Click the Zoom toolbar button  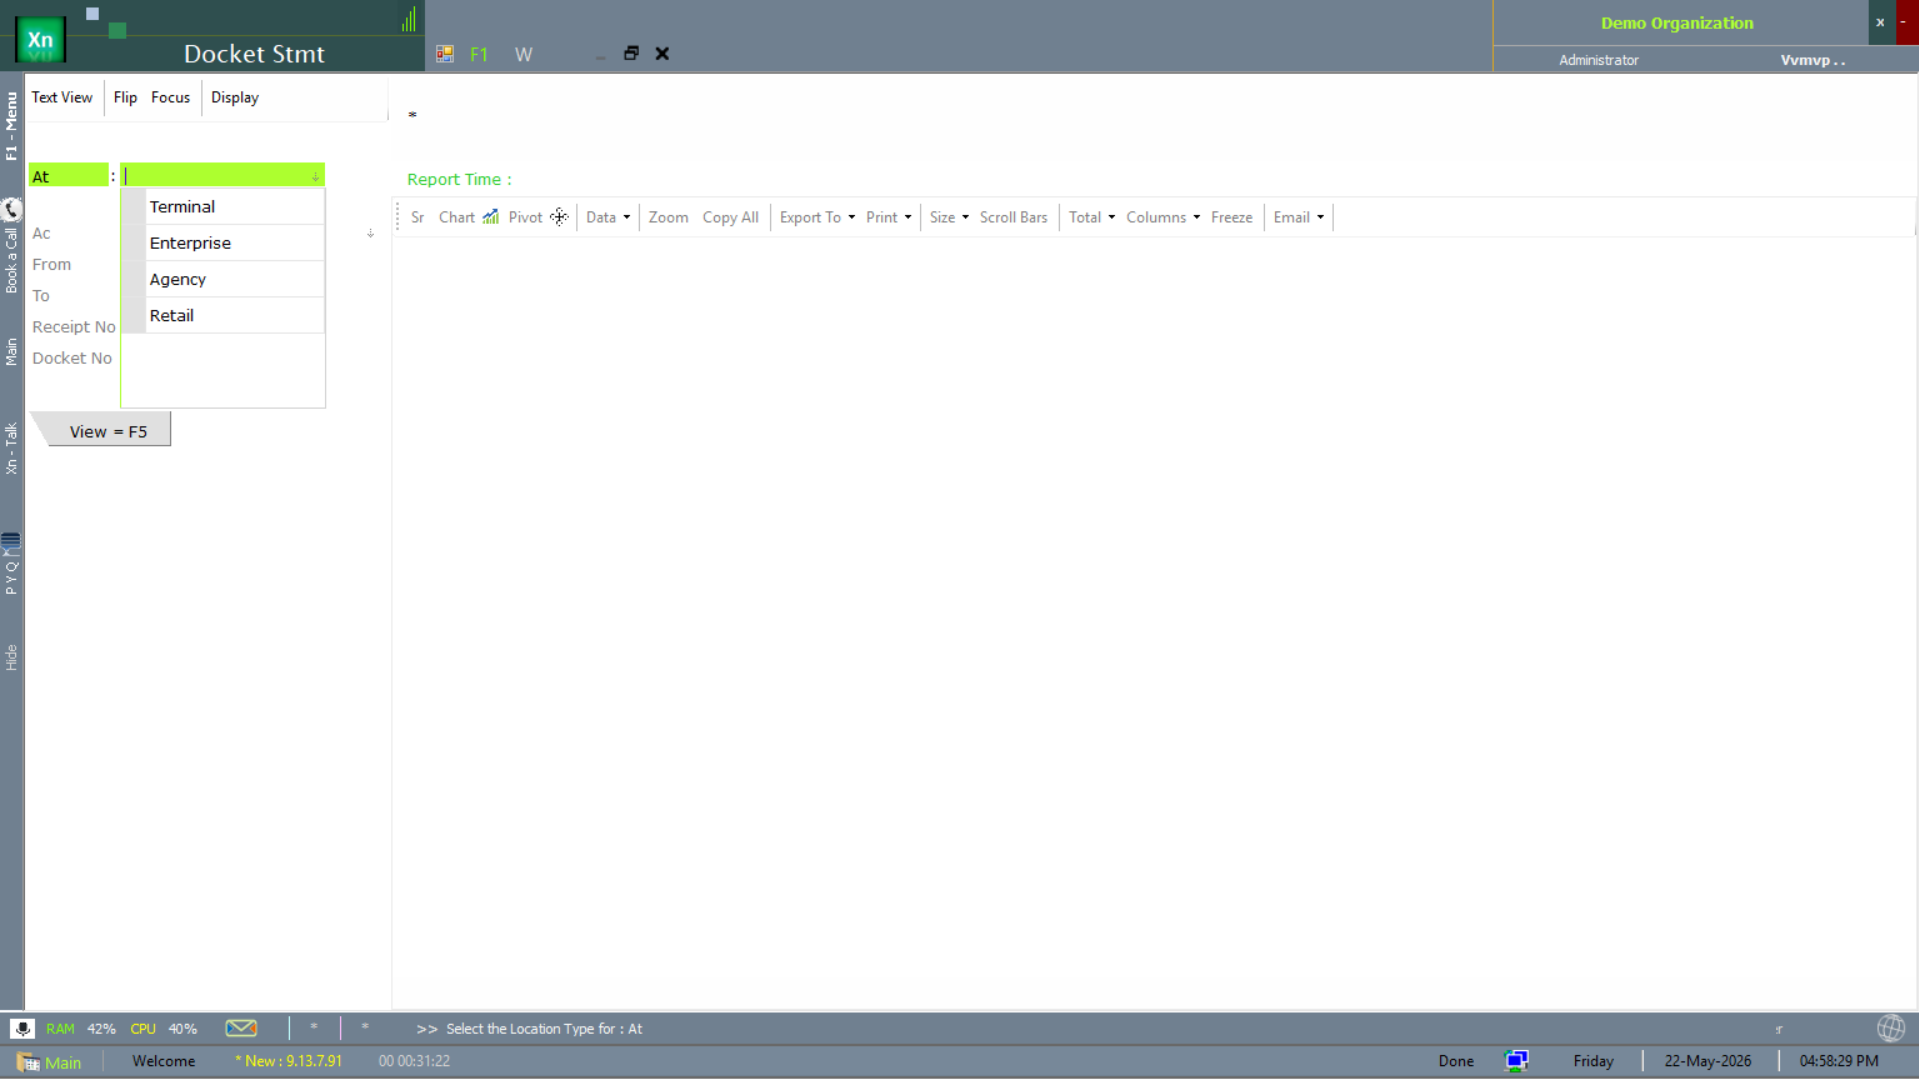(668, 217)
